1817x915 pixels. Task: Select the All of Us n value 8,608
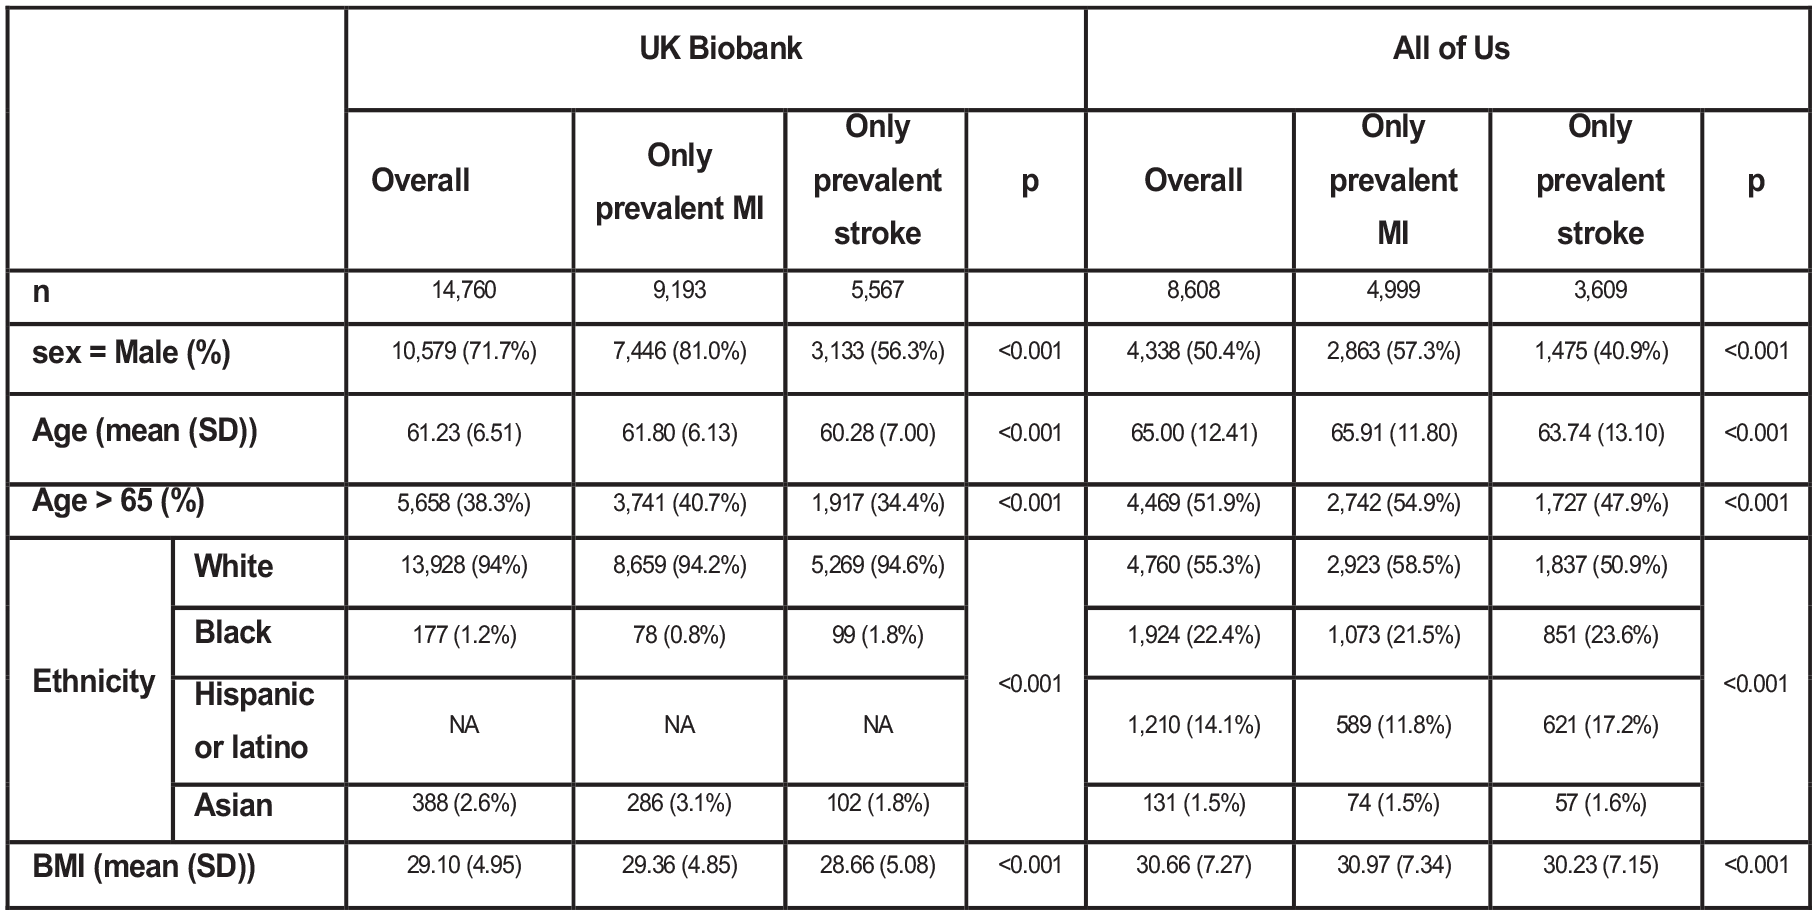tap(1193, 290)
